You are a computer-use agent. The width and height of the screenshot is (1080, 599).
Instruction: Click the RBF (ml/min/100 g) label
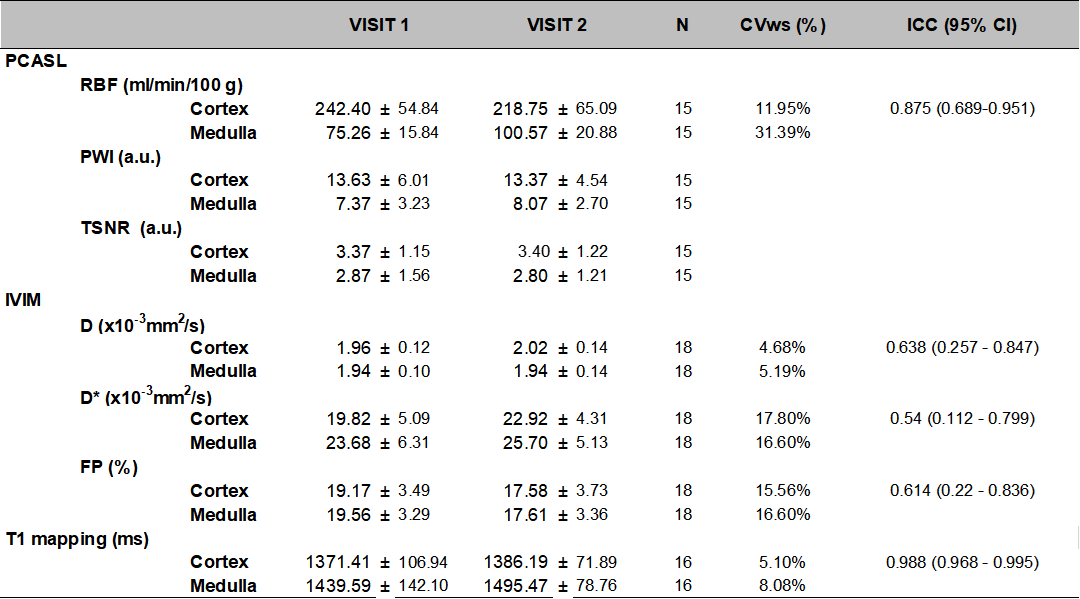pyautogui.click(x=161, y=85)
